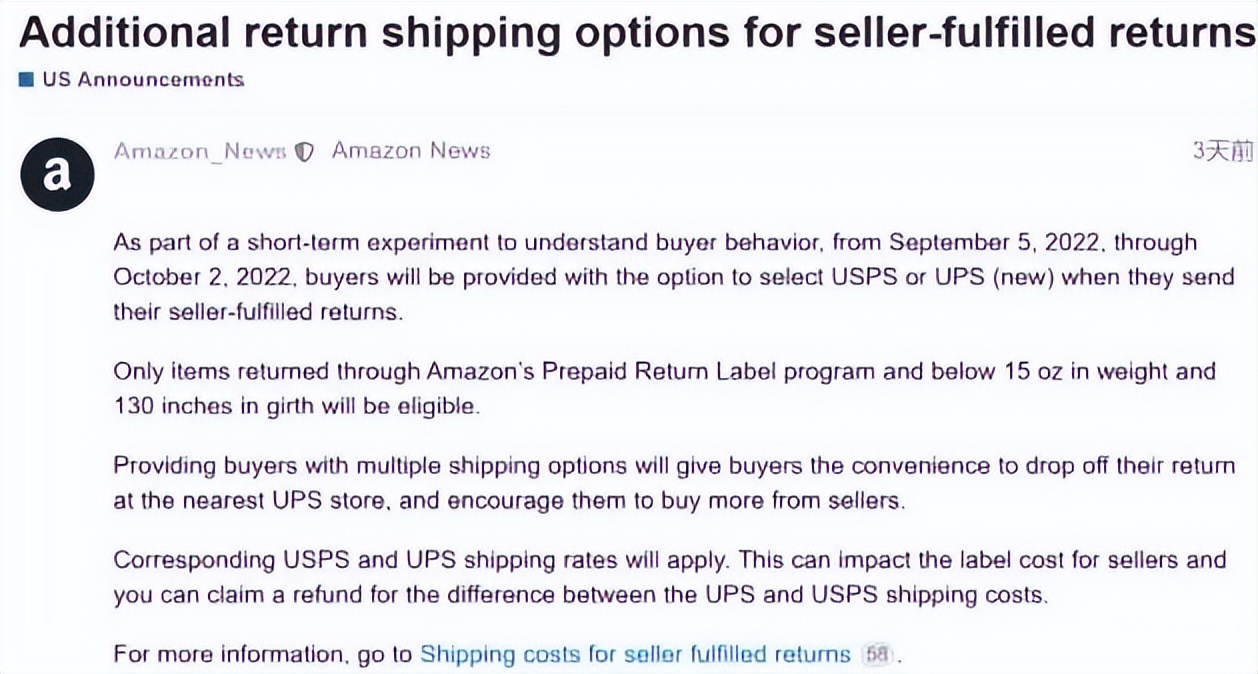Click the "October 2, 2022" date text
The height and width of the screenshot is (674, 1258).
click(x=204, y=277)
